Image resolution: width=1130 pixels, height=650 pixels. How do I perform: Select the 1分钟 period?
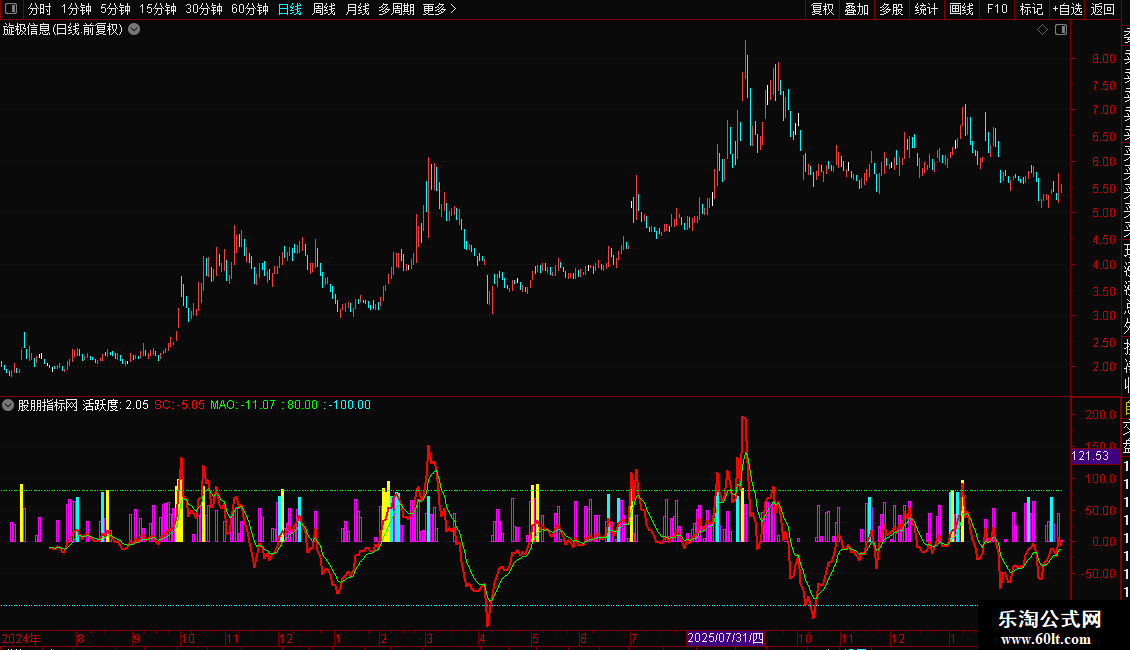(x=76, y=9)
